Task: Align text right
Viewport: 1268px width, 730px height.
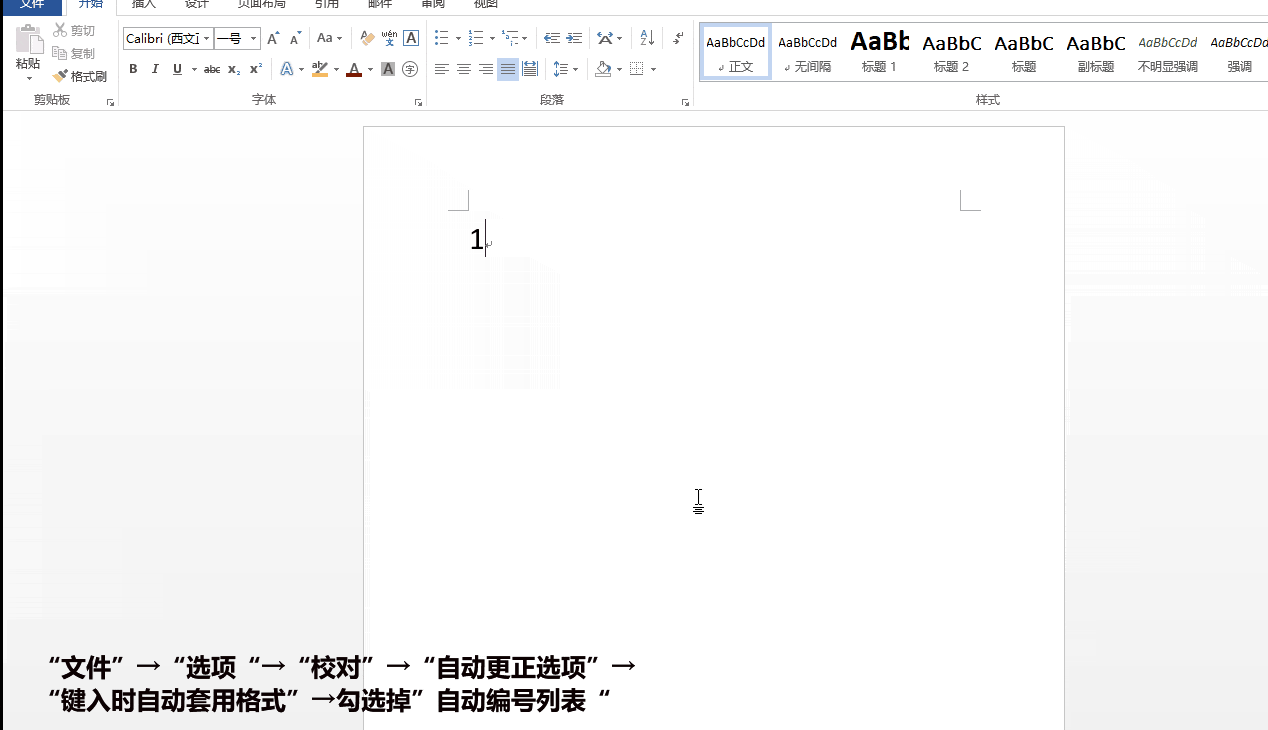Action: tap(486, 69)
